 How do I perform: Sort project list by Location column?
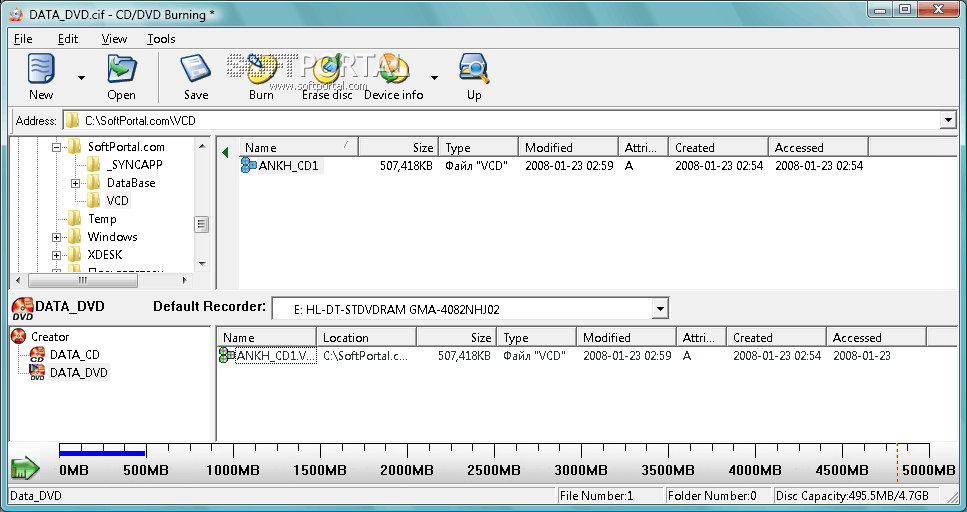(366, 337)
